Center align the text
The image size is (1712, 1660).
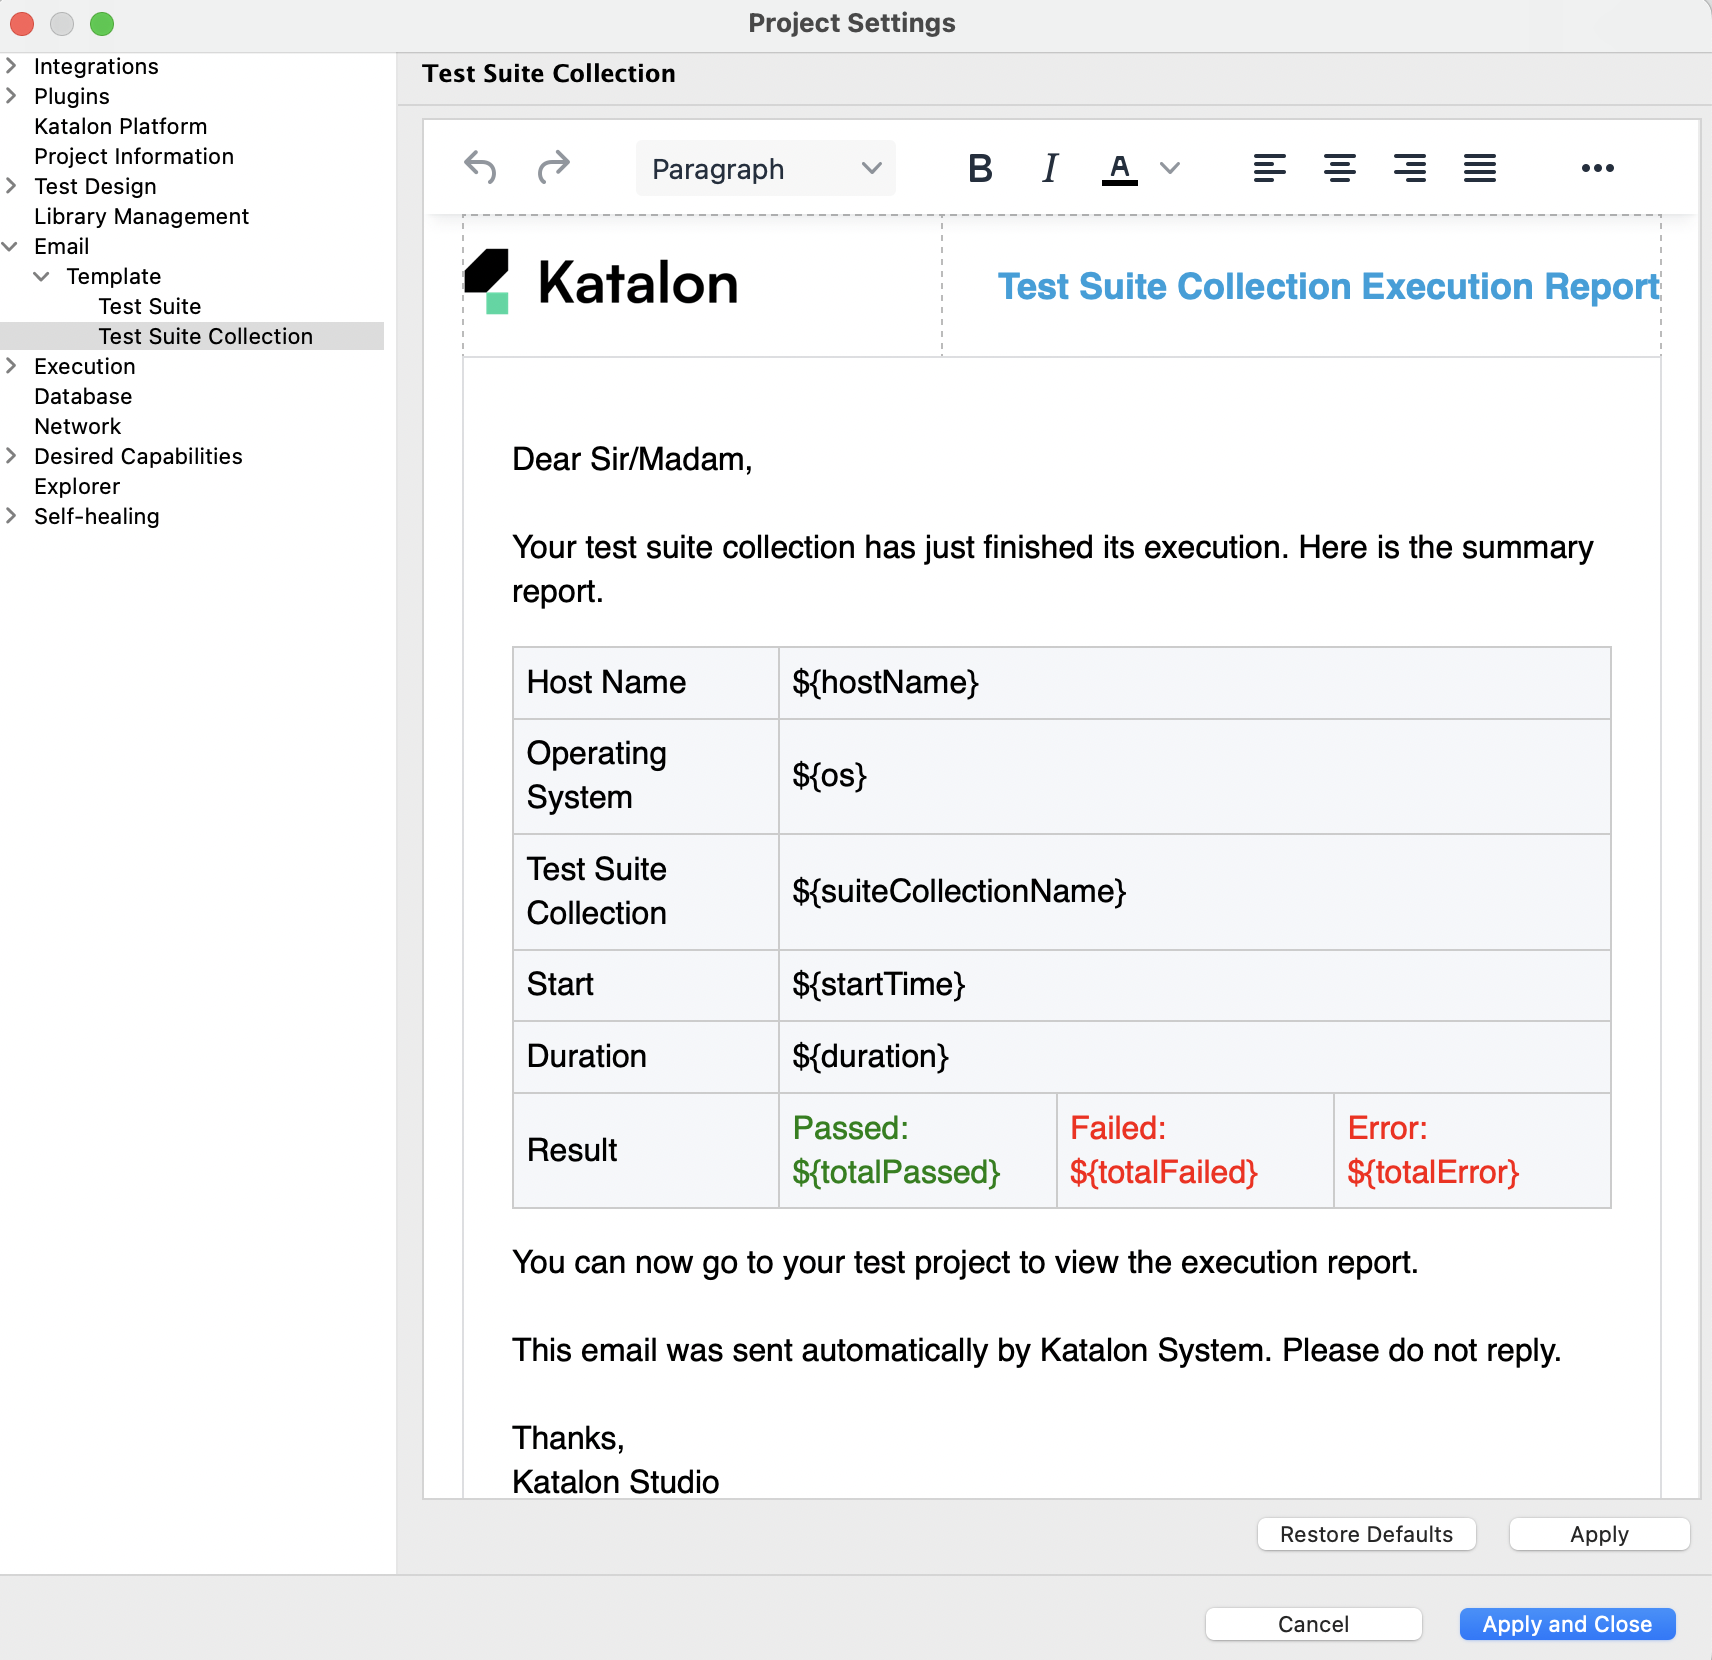1340,168
